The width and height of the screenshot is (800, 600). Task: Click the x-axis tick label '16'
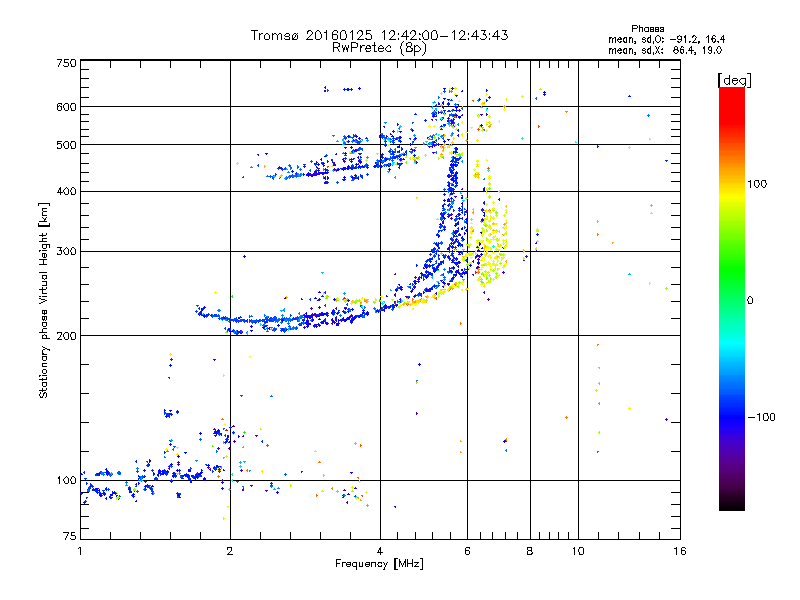tap(680, 551)
